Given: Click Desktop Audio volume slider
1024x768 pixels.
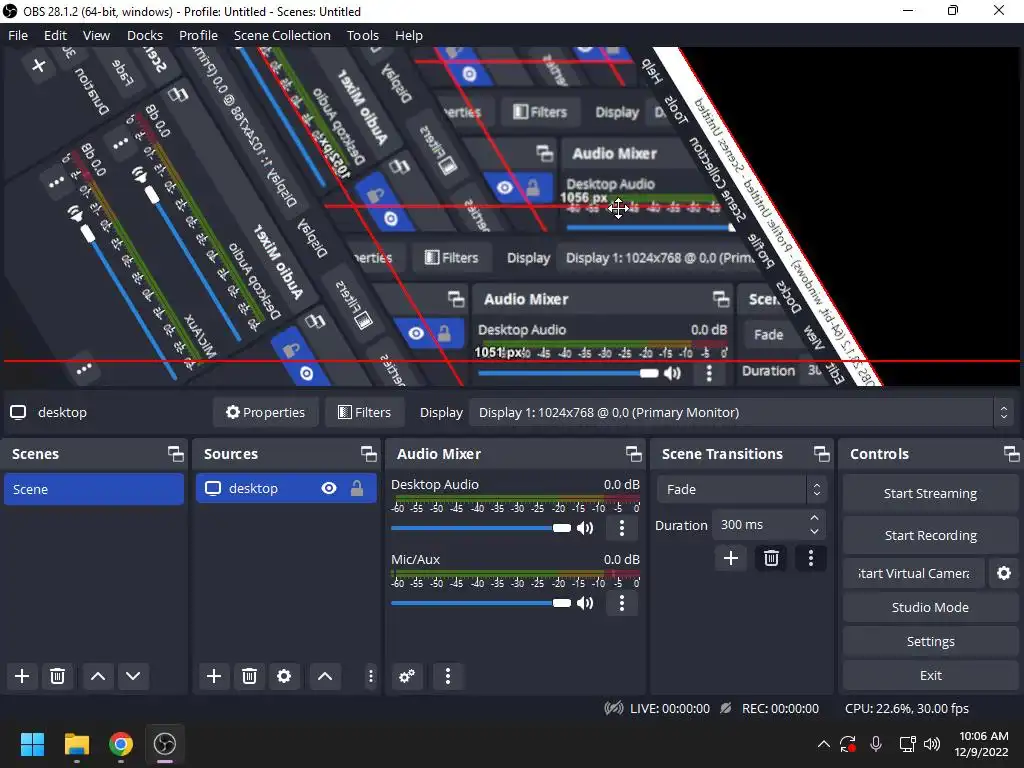Looking at the screenshot, I should tap(481, 528).
